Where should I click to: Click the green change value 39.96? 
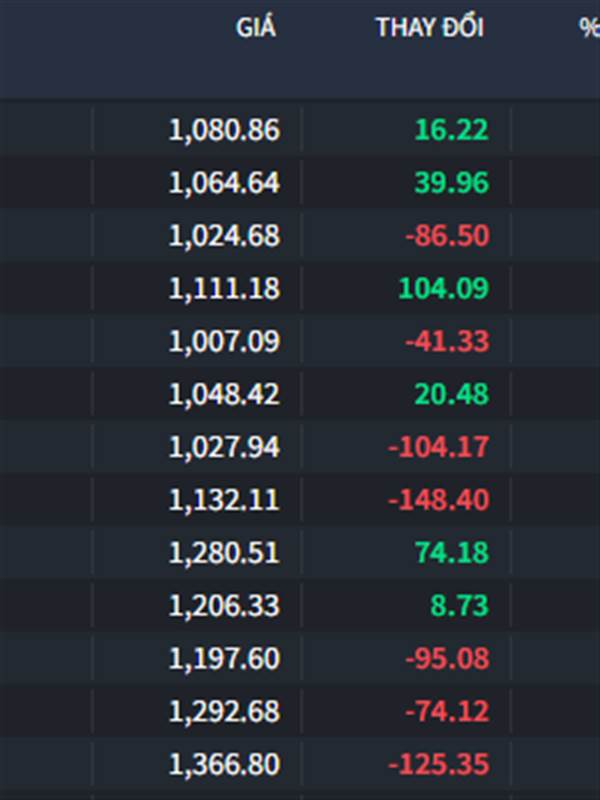click(452, 183)
